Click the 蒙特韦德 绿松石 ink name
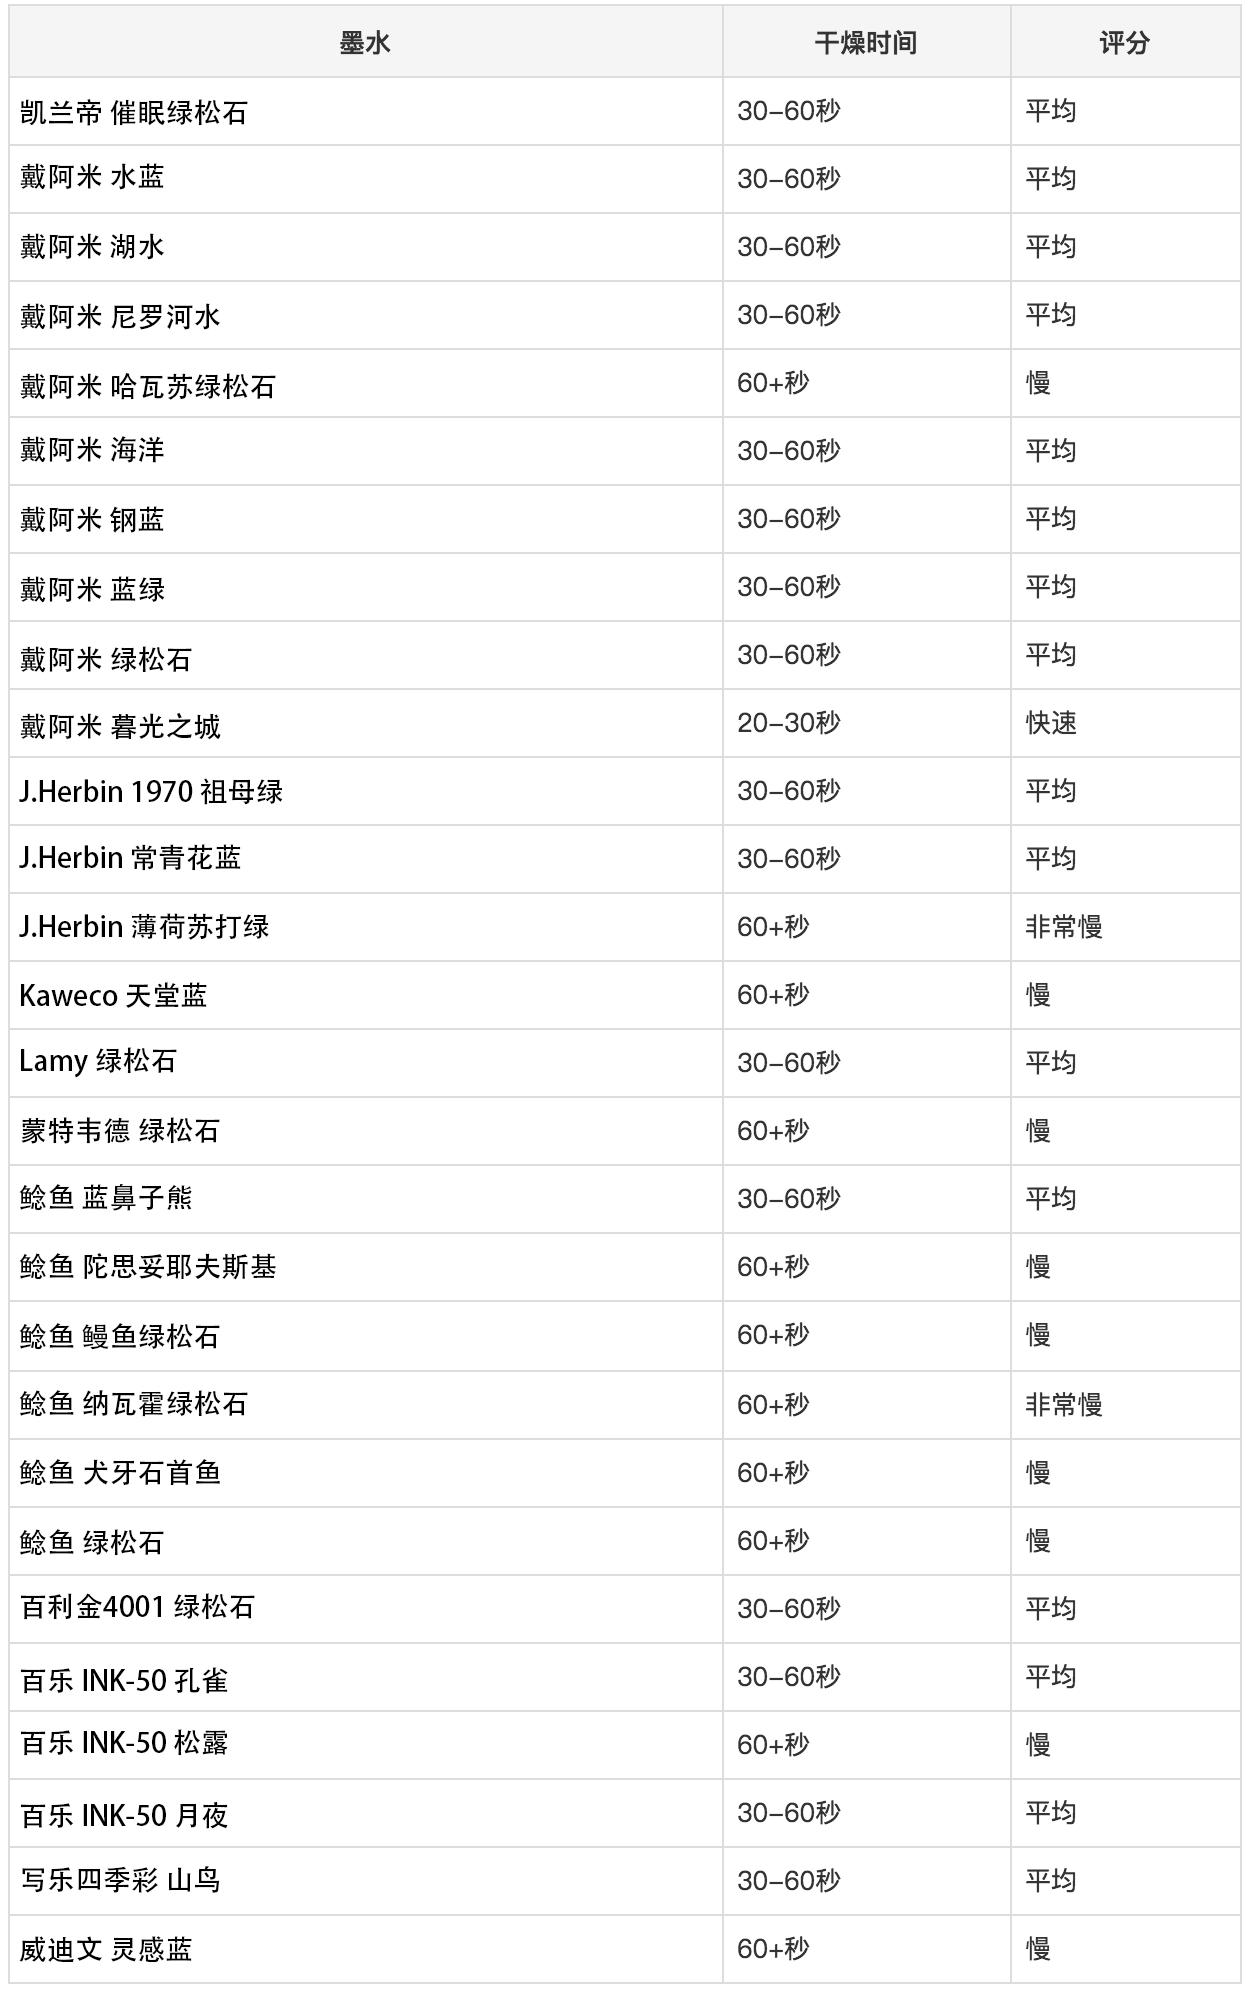This screenshot has height=1989, width=1250. [120, 1131]
